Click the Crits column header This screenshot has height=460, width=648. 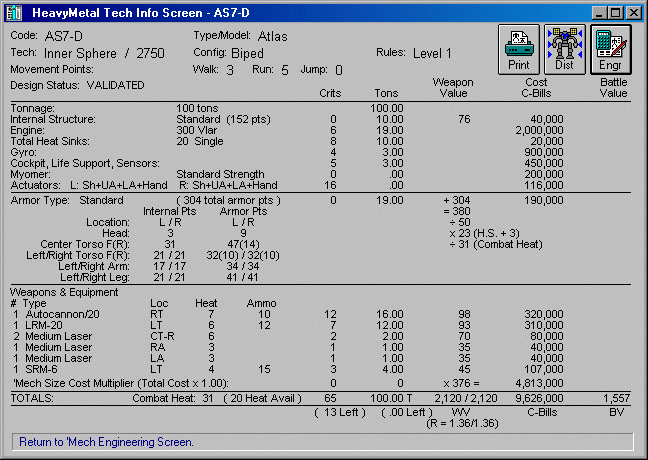tap(330, 93)
